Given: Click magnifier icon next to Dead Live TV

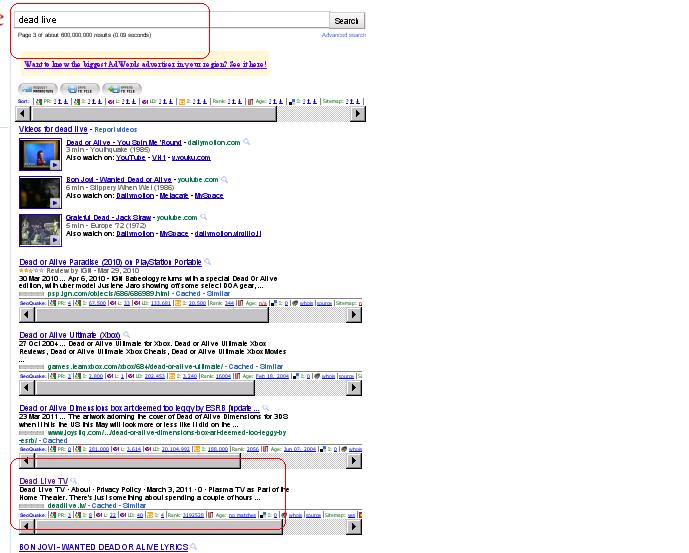Looking at the screenshot, I should (x=74, y=480).
